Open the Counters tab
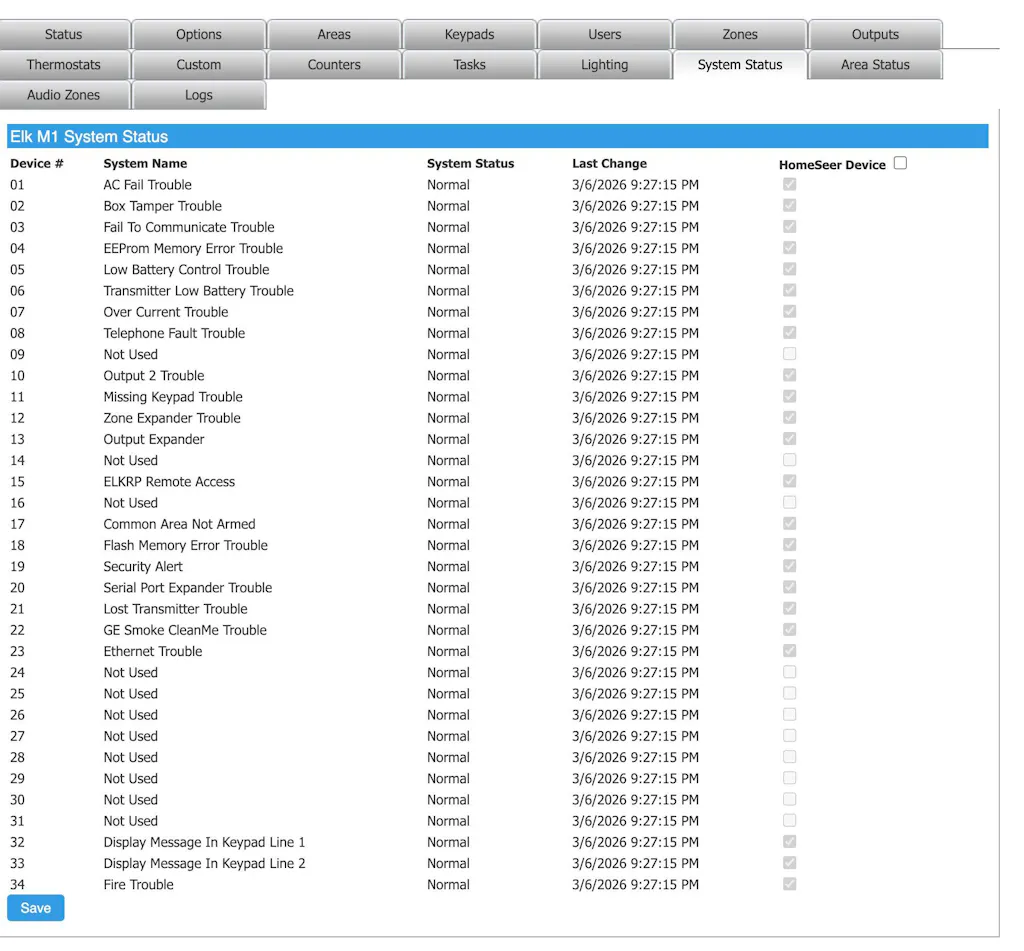This screenshot has width=1024, height=951. (334, 65)
